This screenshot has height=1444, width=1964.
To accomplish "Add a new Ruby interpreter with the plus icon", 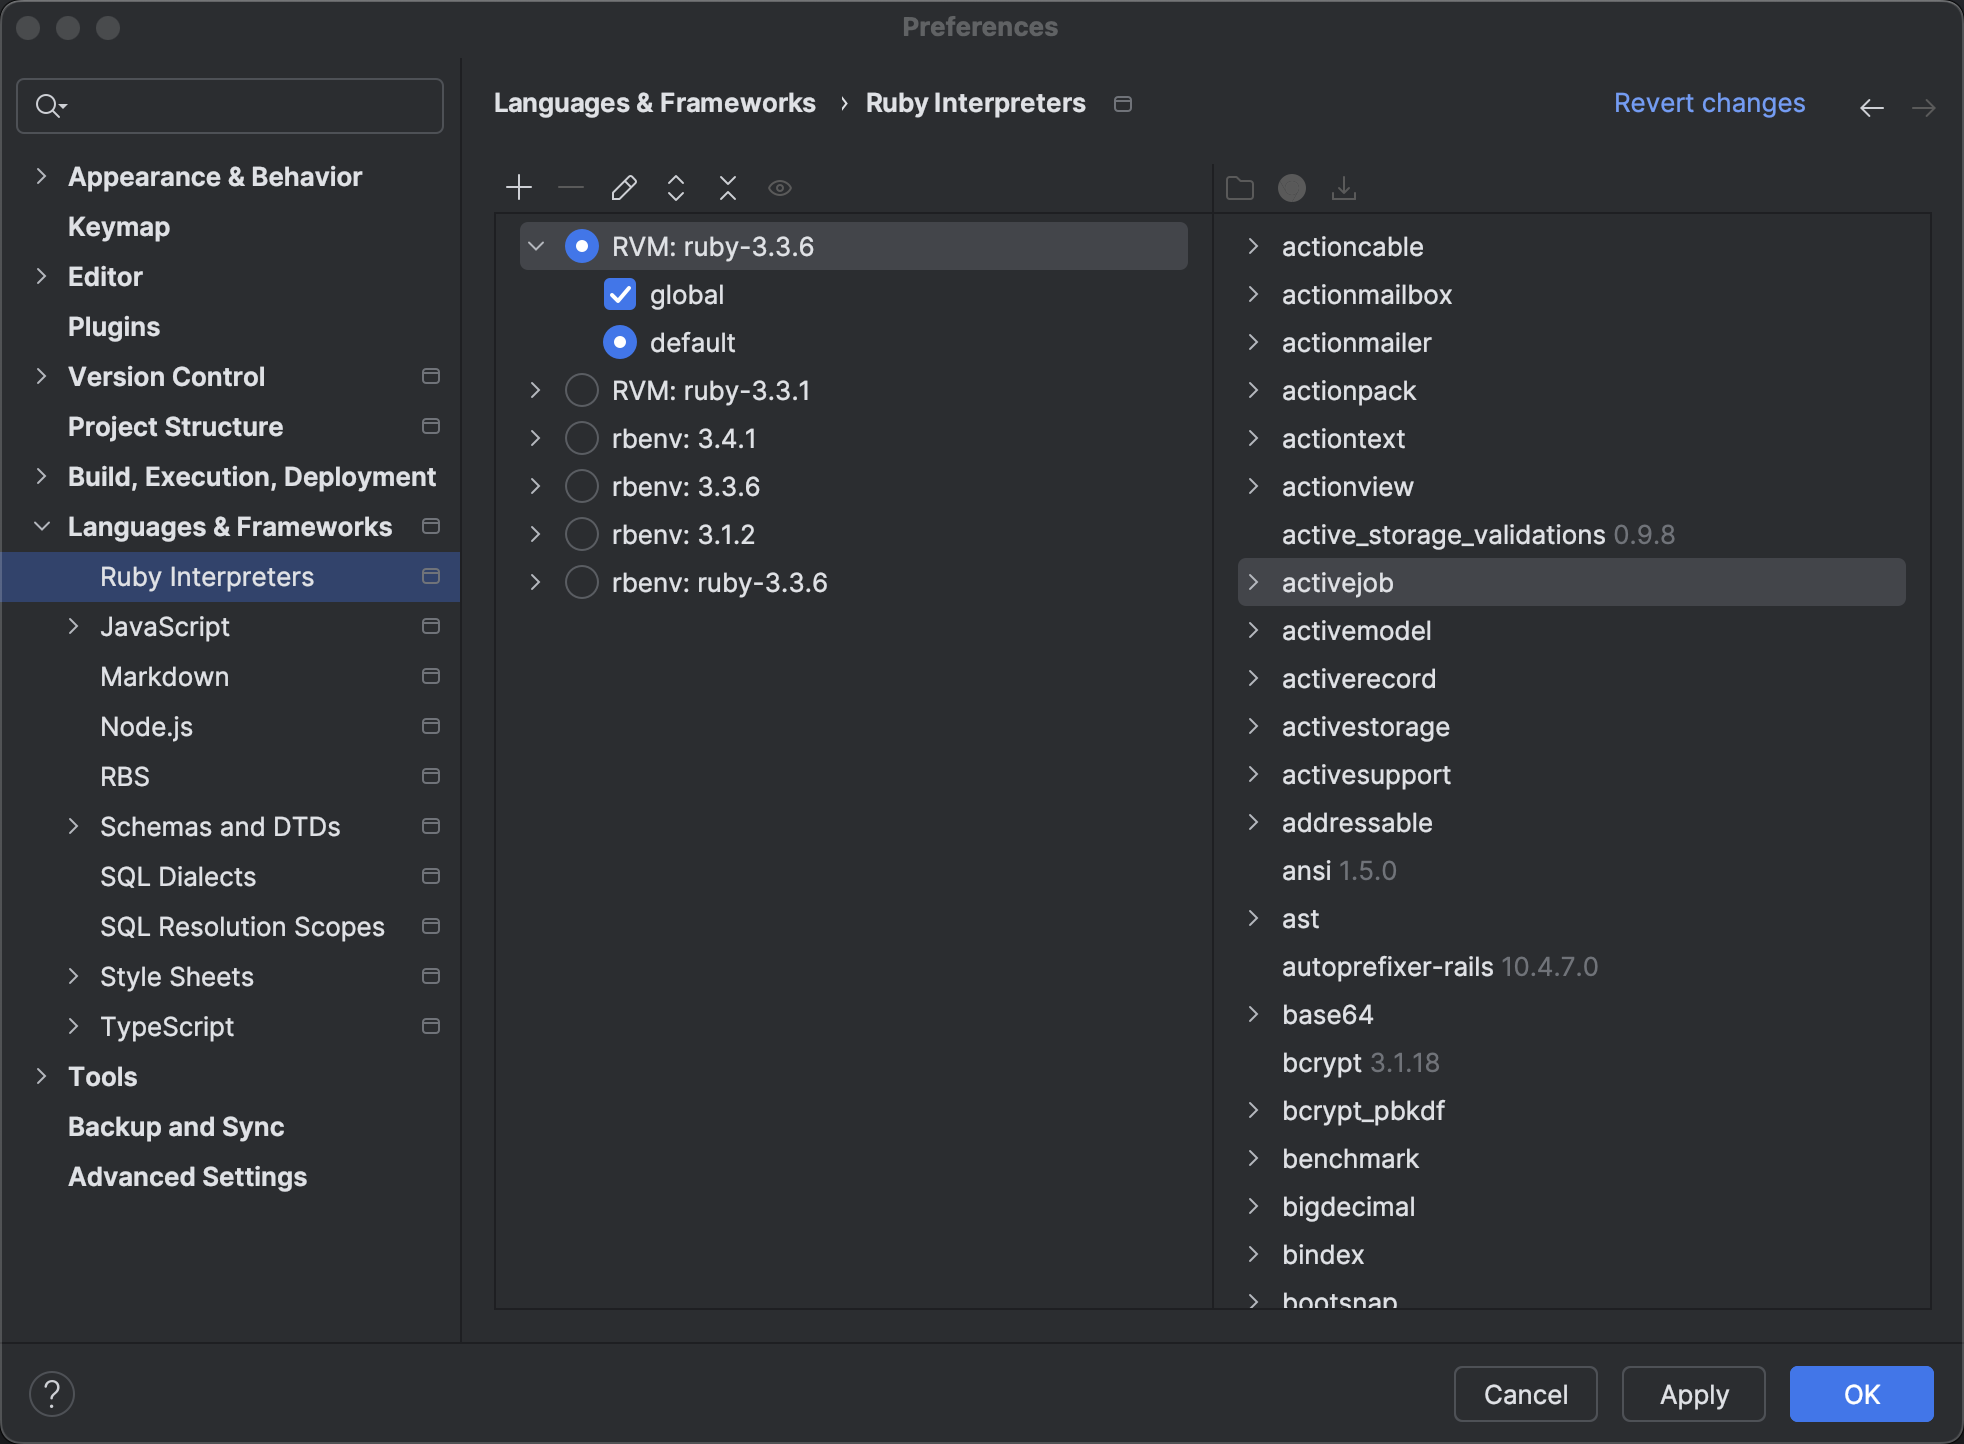I will pos(519,187).
